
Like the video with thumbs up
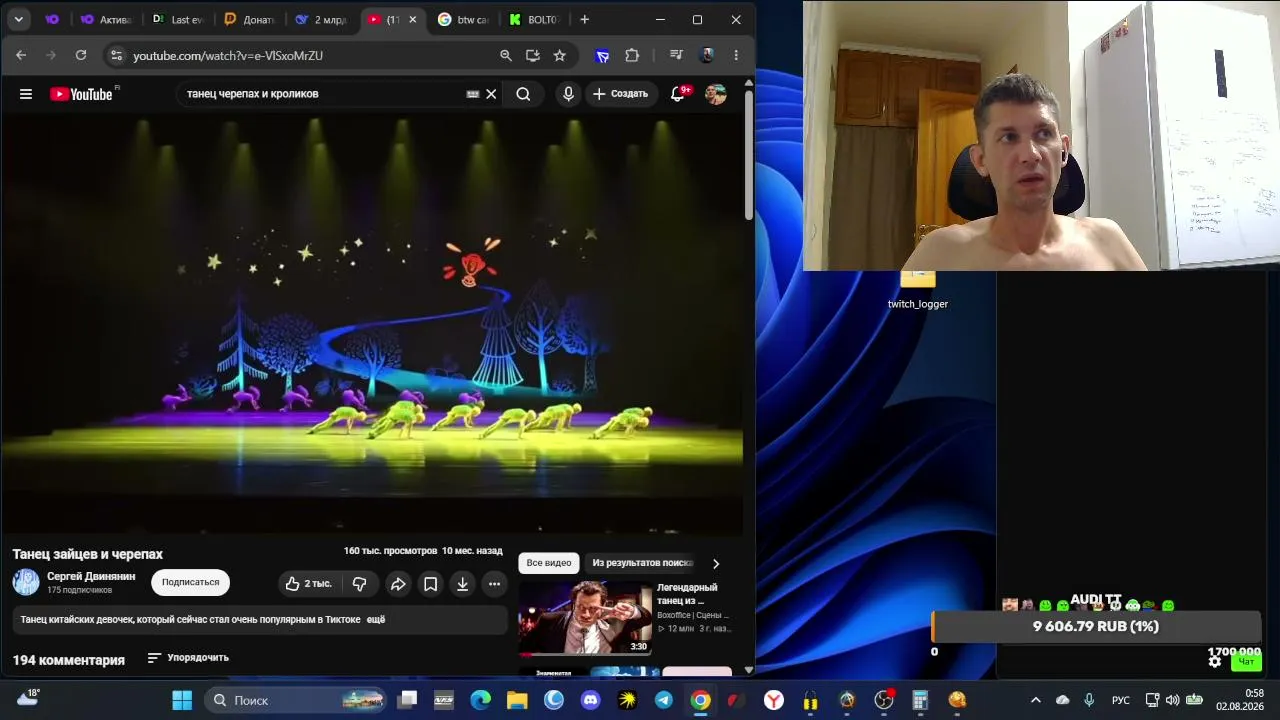tap(308, 584)
